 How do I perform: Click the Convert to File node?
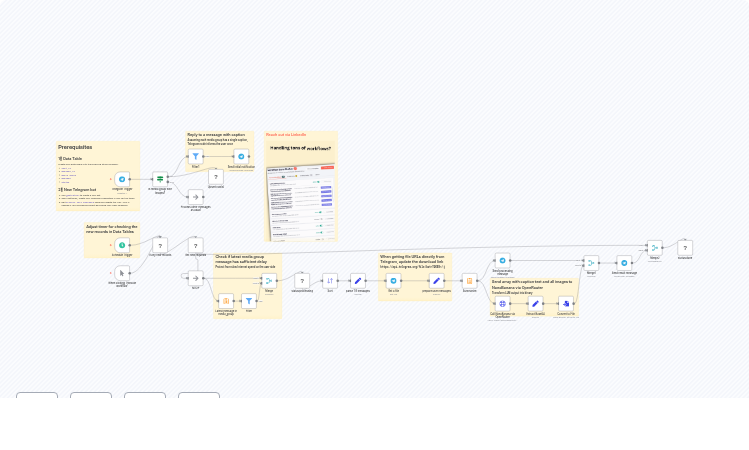coord(566,303)
